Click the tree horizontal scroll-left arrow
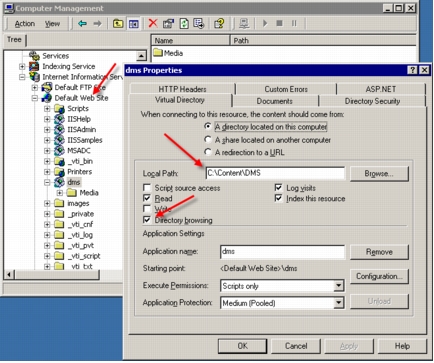434x363 pixels. tap(9, 275)
